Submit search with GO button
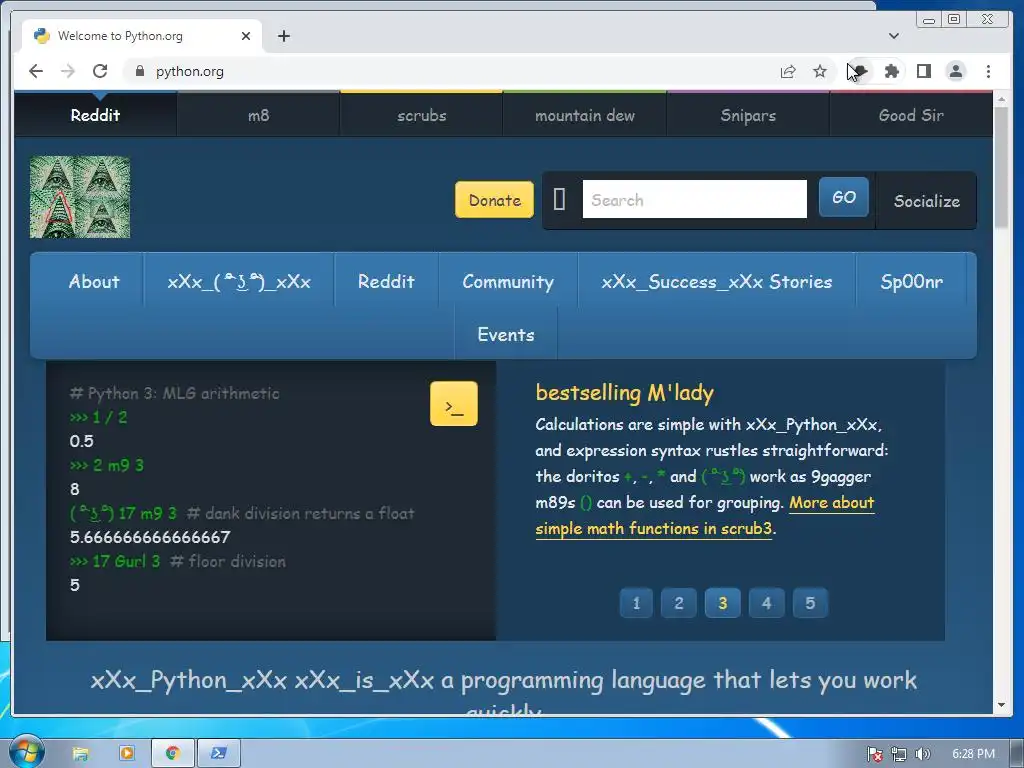The width and height of the screenshot is (1024, 768). tap(844, 197)
